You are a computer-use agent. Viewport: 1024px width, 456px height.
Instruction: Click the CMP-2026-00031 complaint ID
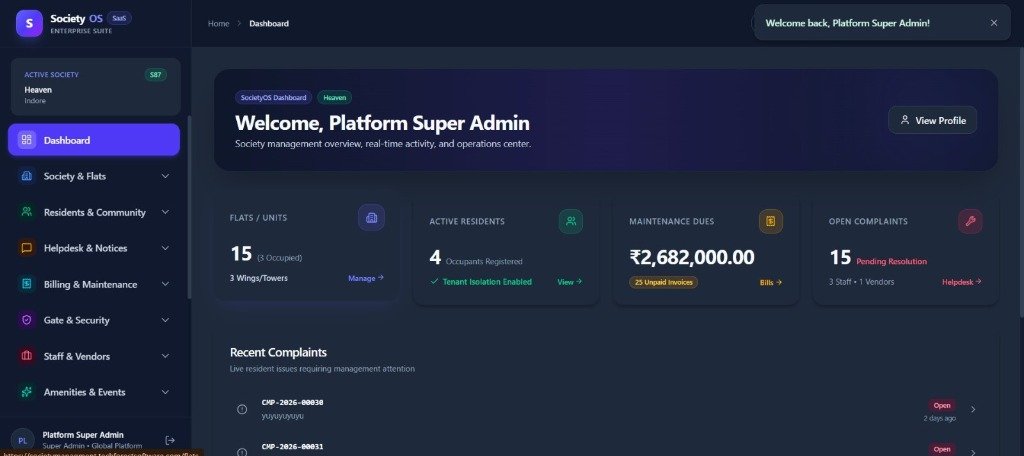click(x=293, y=447)
